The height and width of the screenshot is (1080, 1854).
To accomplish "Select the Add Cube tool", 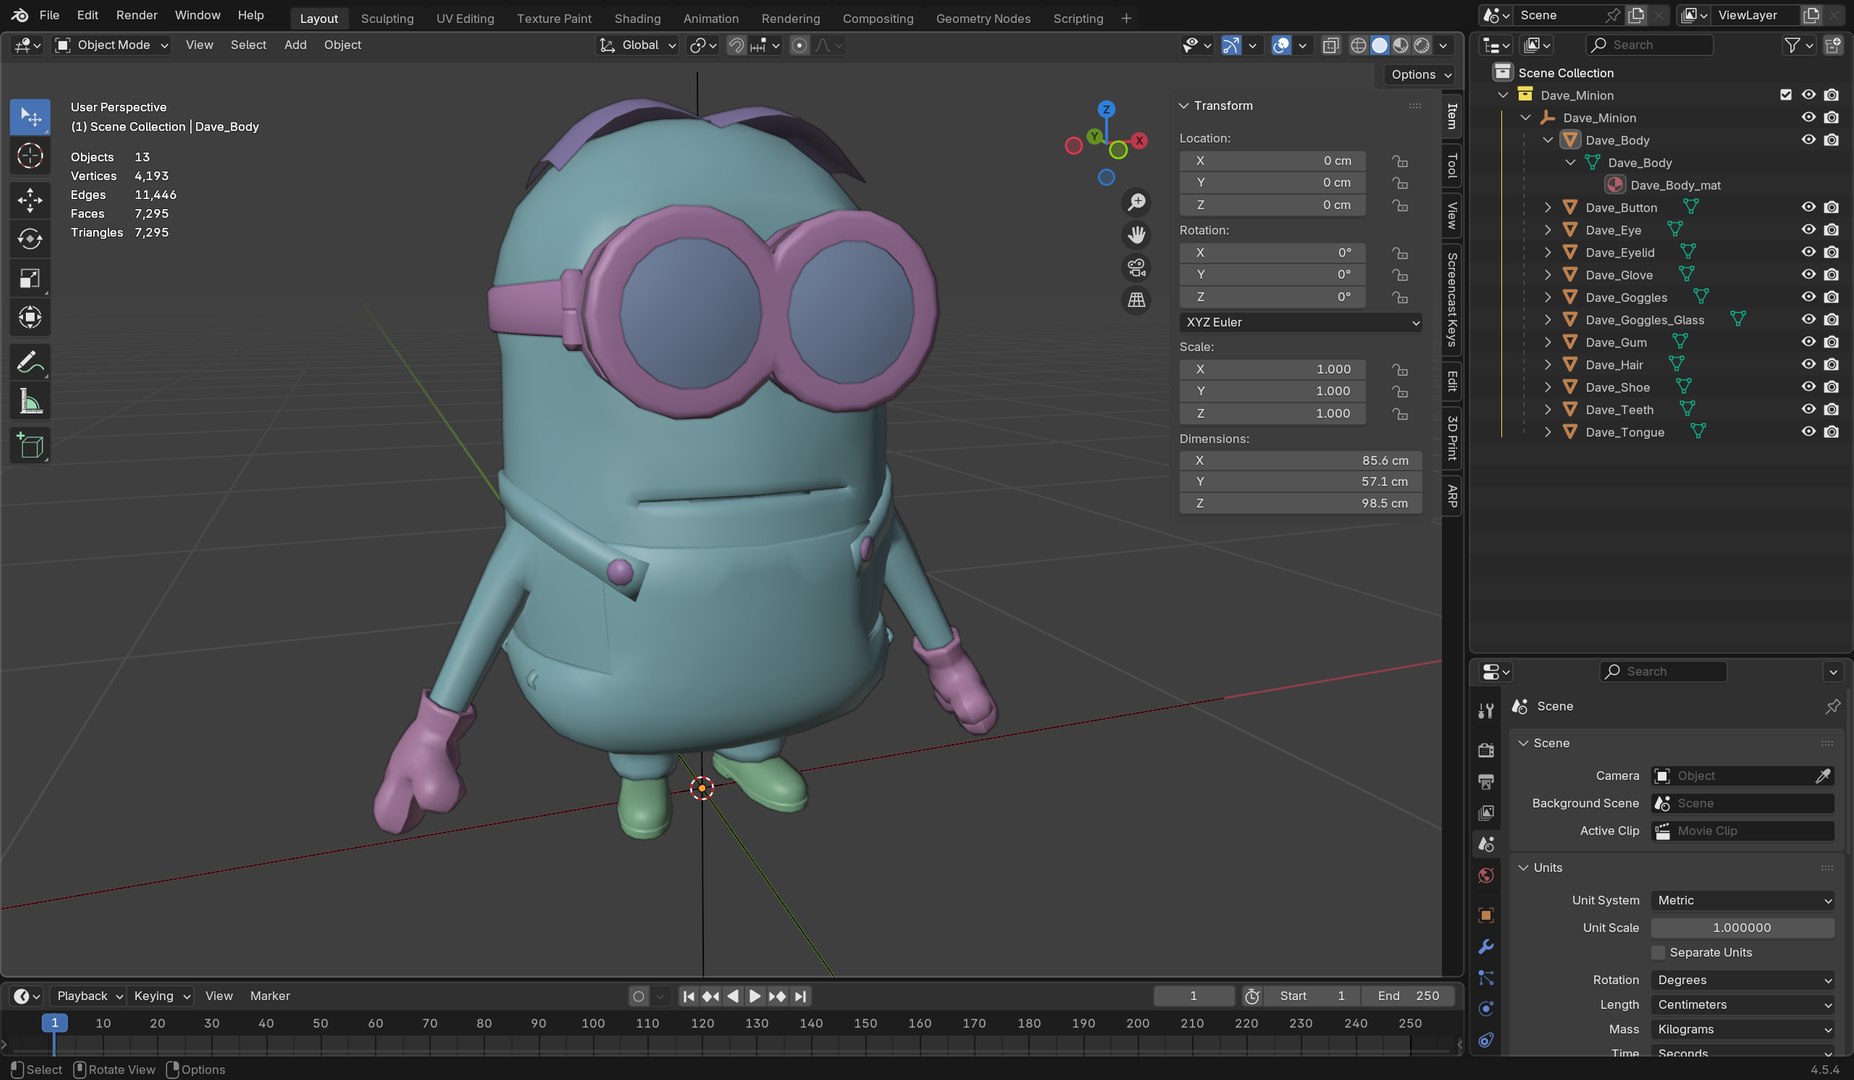I will pos(30,446).
